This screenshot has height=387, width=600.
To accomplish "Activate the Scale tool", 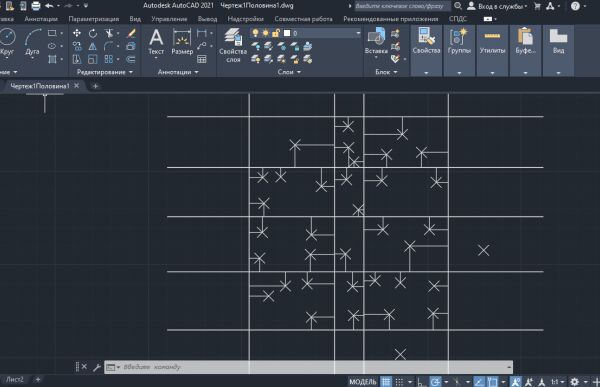I will [93, 59].
